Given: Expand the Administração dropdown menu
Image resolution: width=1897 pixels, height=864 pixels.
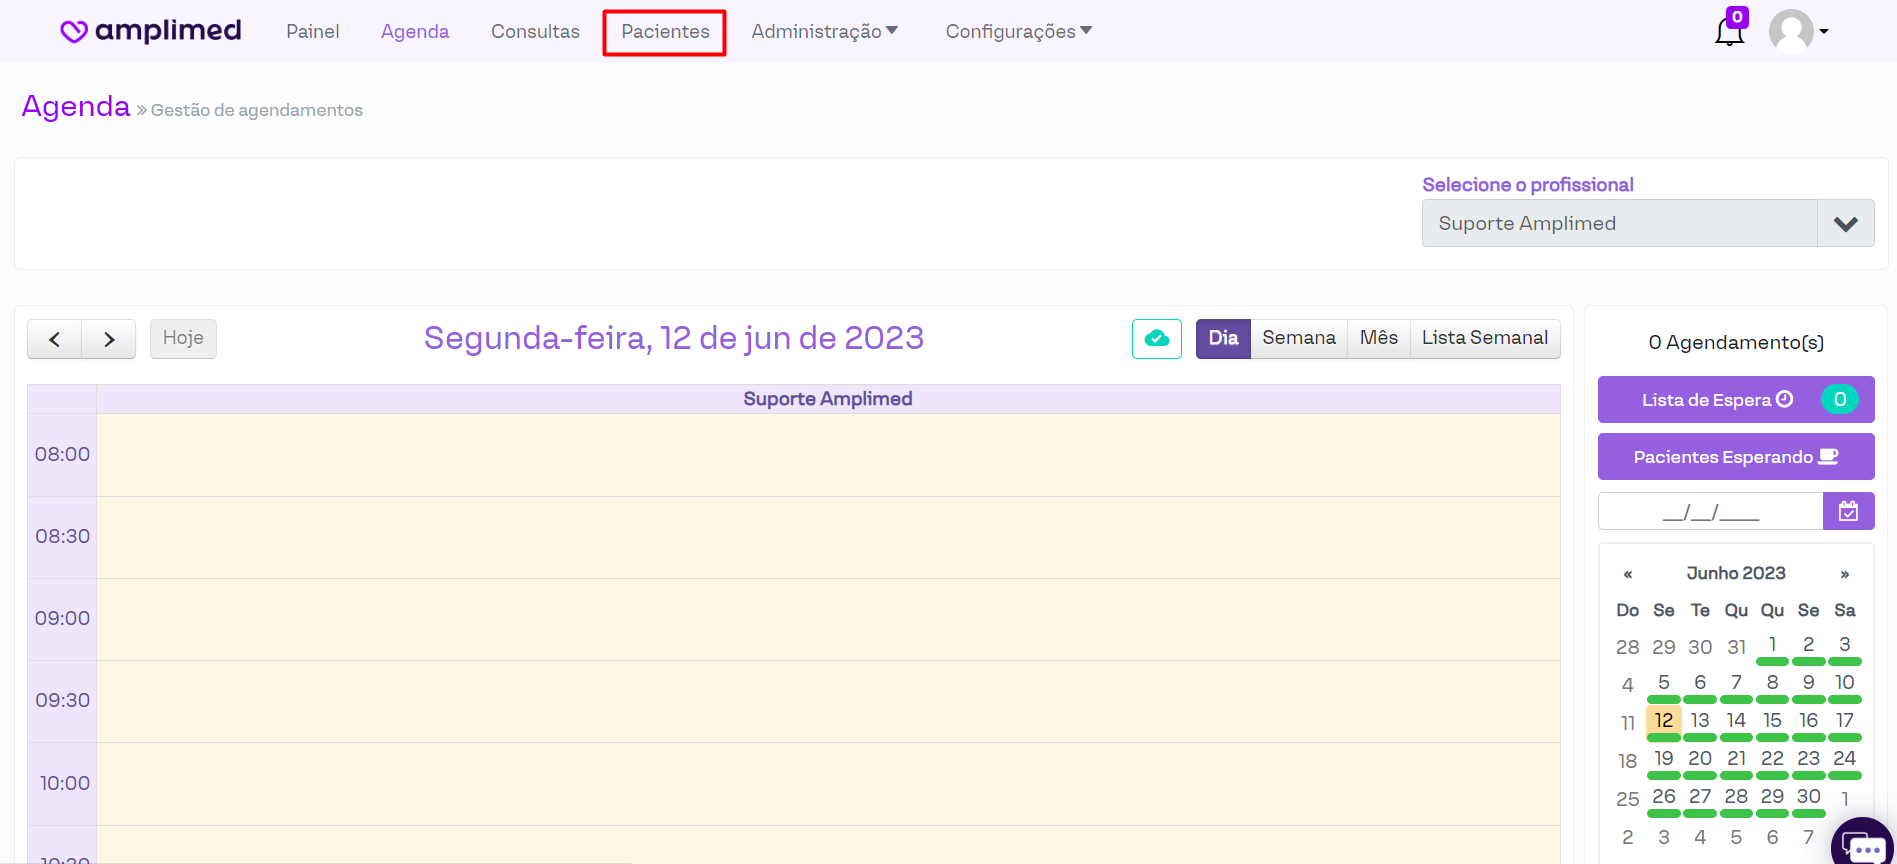Looking at the screenshot, I should pyautogui.click(x=824, y=31).
